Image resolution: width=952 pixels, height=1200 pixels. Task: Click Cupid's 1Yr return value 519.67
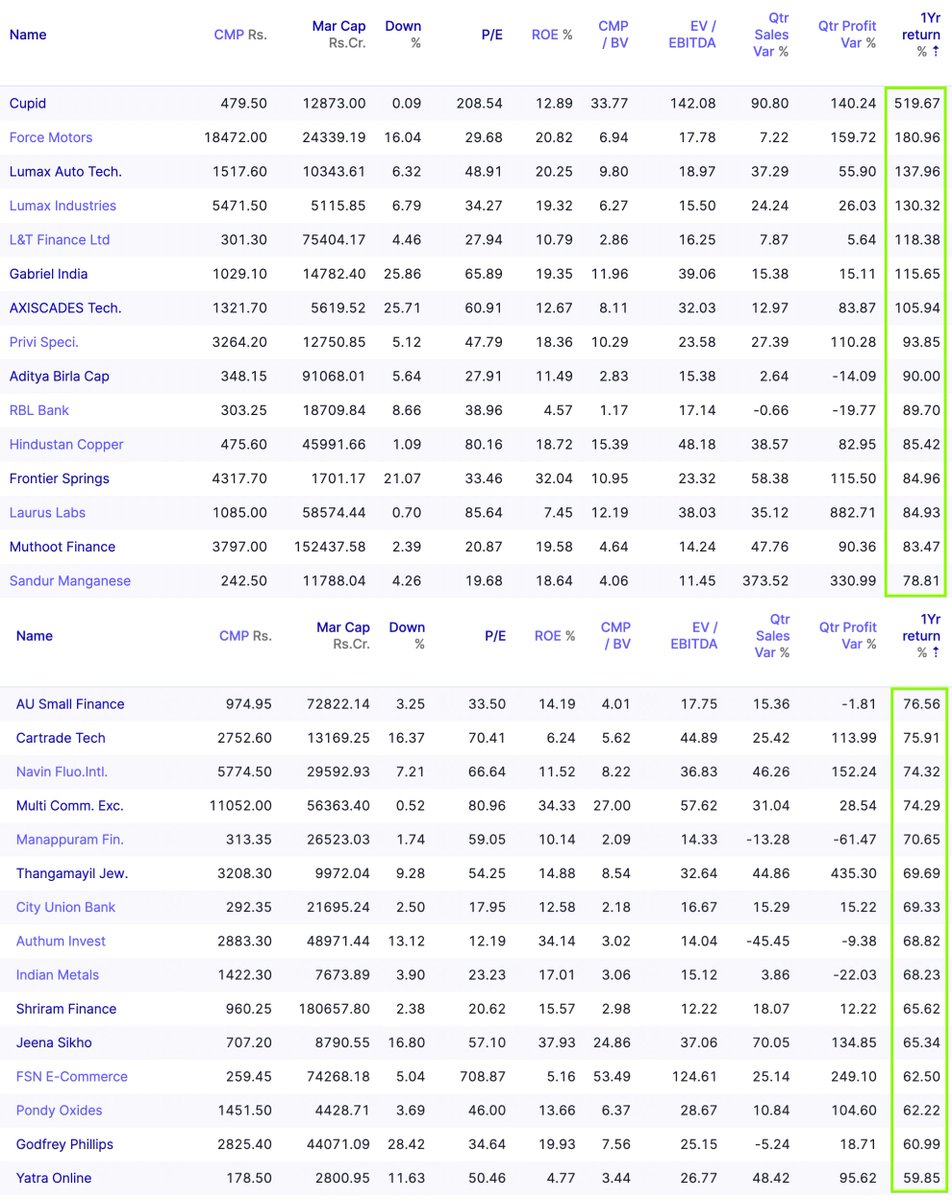click(917, 103)
